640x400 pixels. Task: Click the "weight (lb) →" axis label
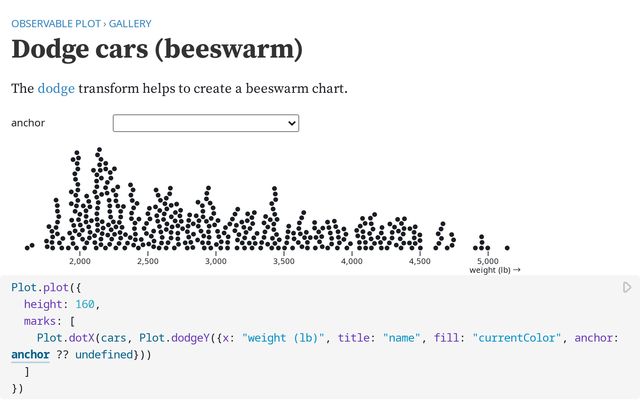(x=495, y=270)
